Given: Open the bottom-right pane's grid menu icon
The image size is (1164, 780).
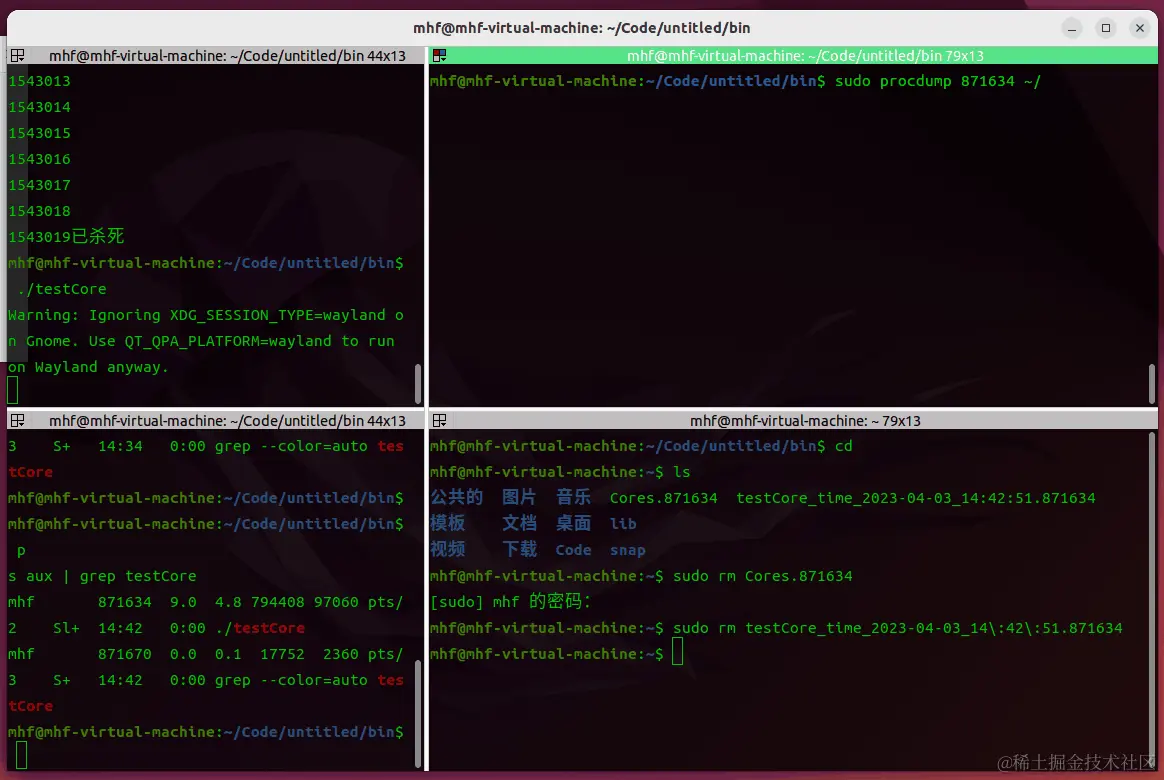Looking at the screenshot, I should 439,421.
